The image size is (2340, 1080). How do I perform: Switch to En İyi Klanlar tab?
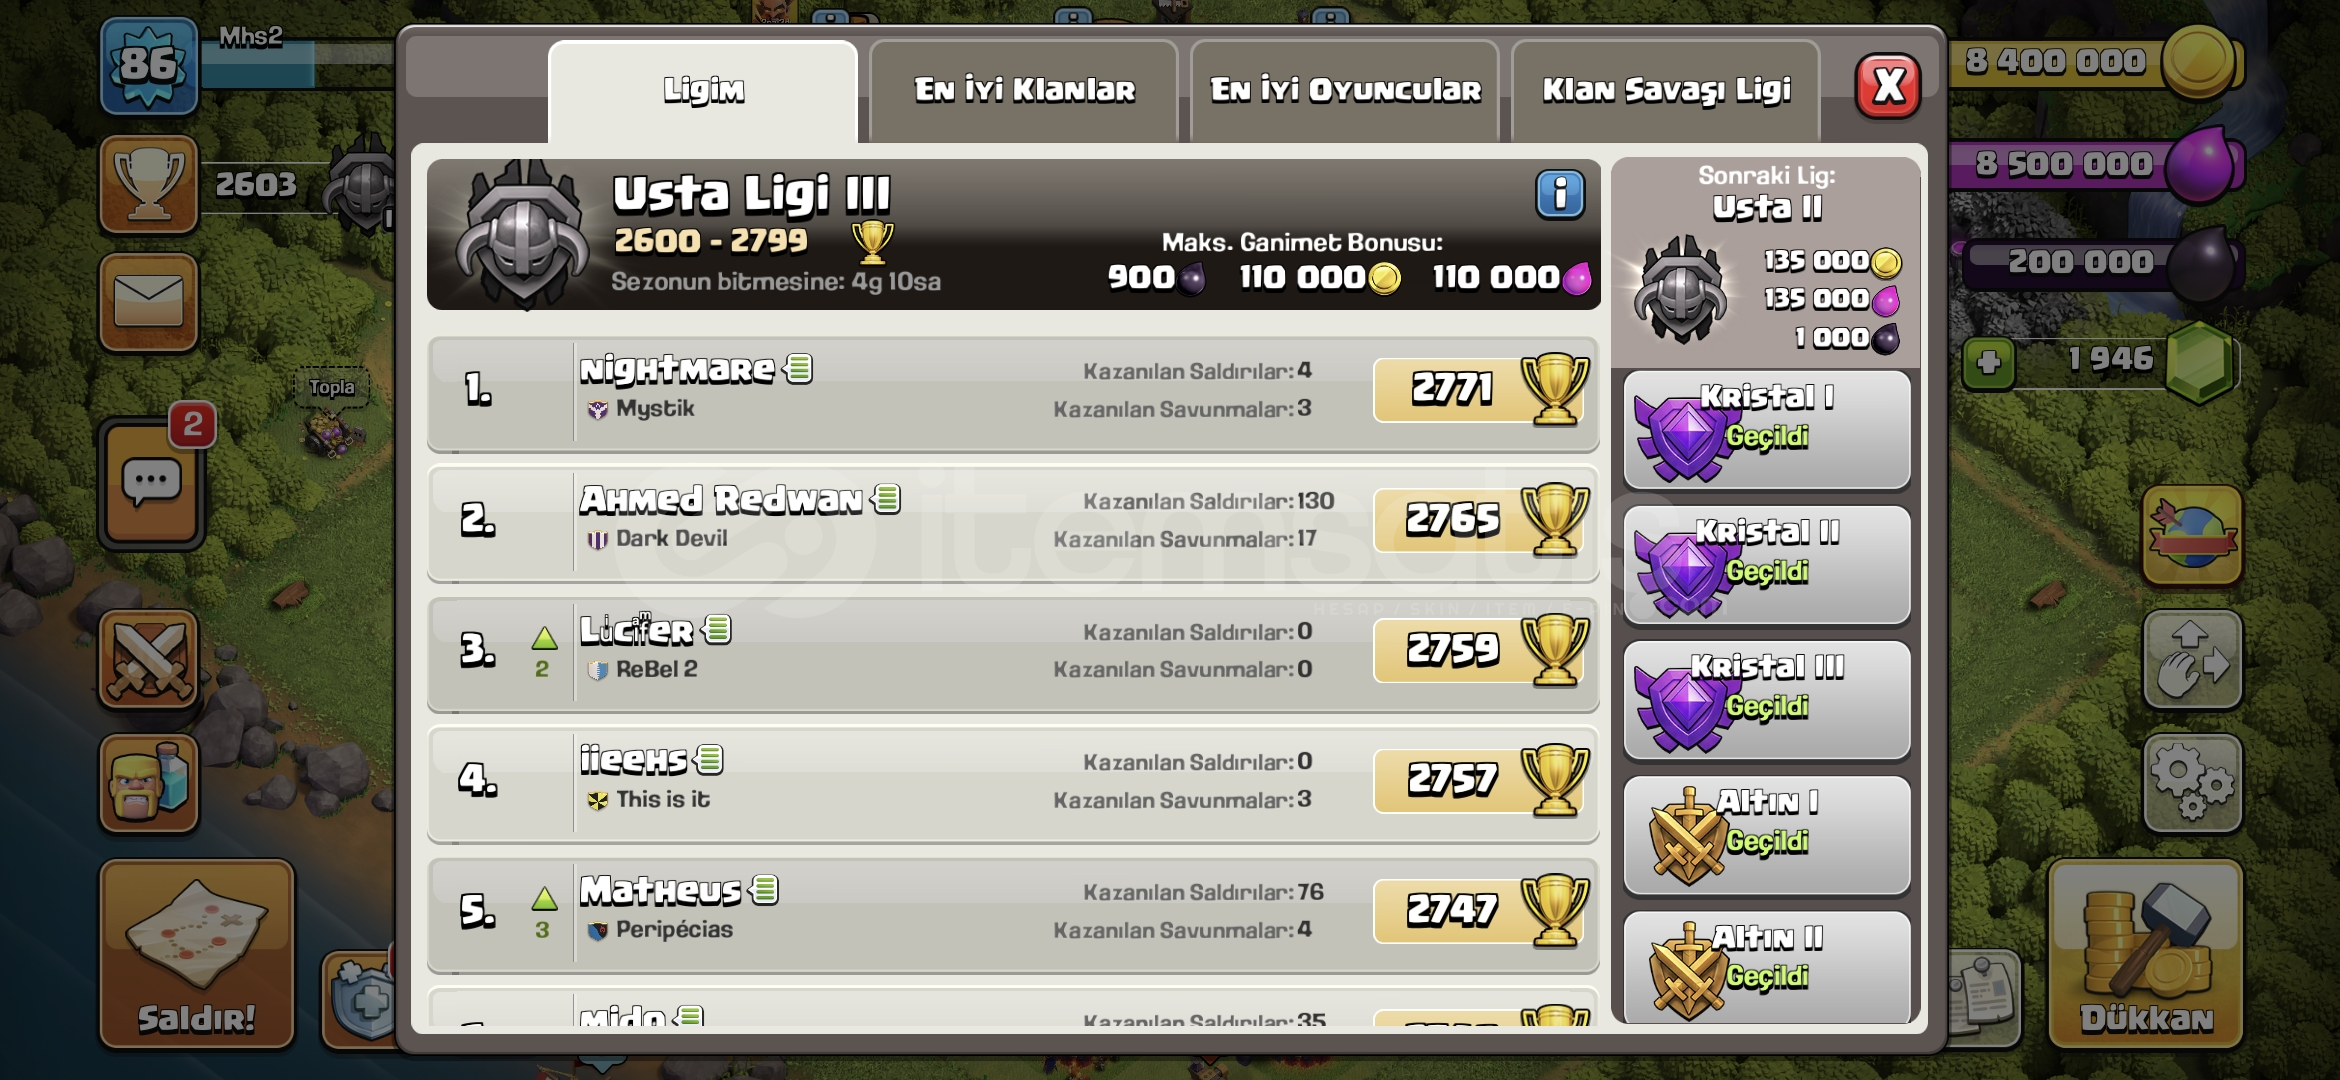pyautogui.click(x=1024, y=91)
